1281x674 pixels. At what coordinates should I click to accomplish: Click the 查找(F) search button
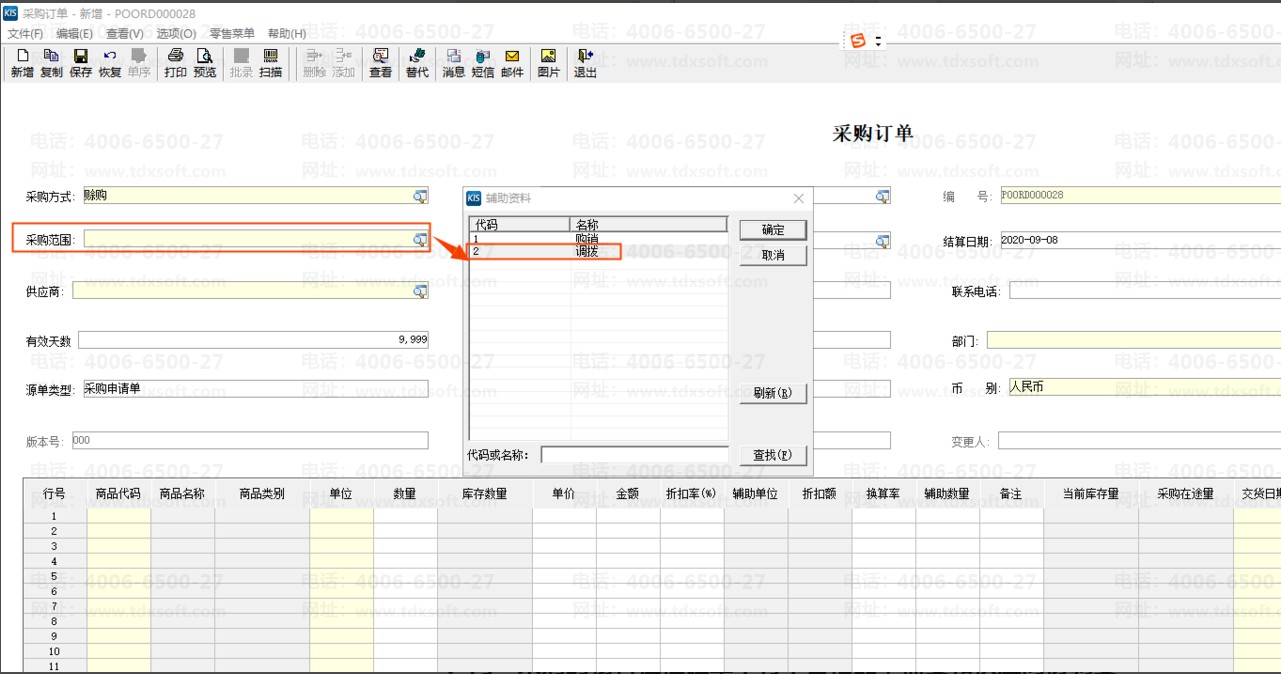(773, 455)
